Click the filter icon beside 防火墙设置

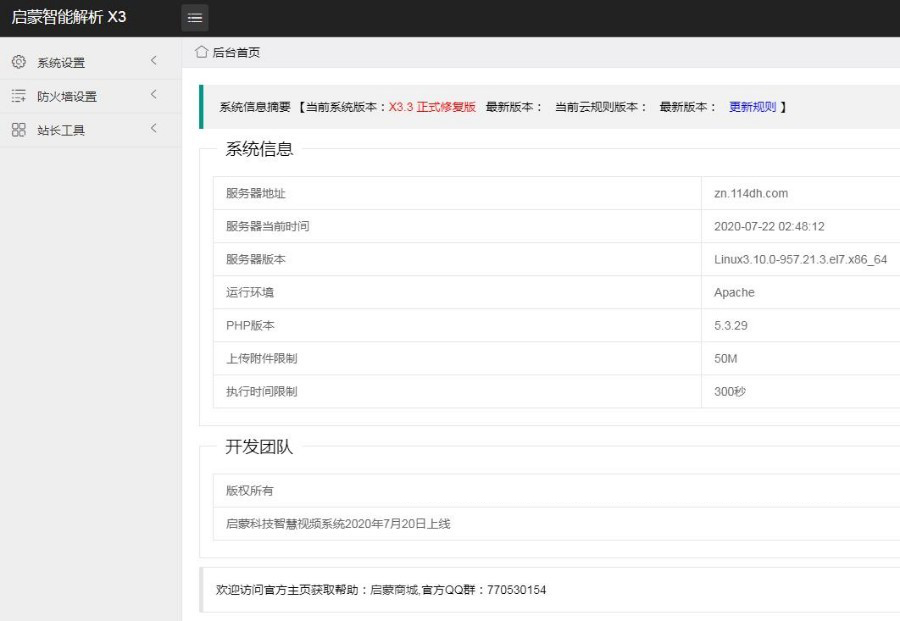point(18,96)
